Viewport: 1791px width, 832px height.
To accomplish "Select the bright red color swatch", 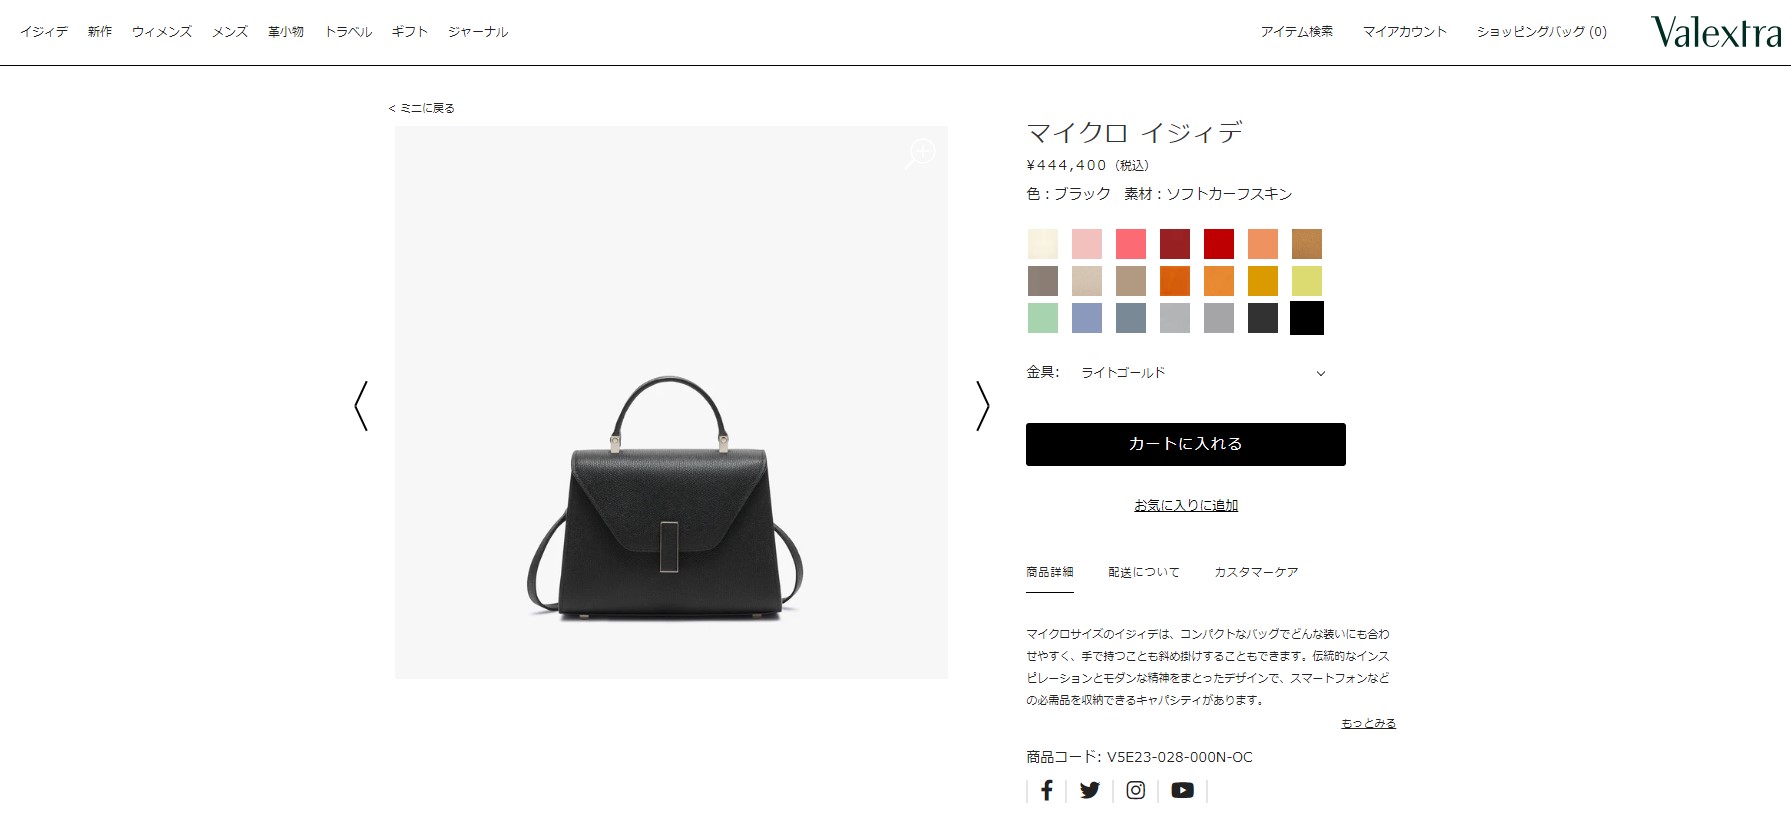I will tap(1219, 244).
